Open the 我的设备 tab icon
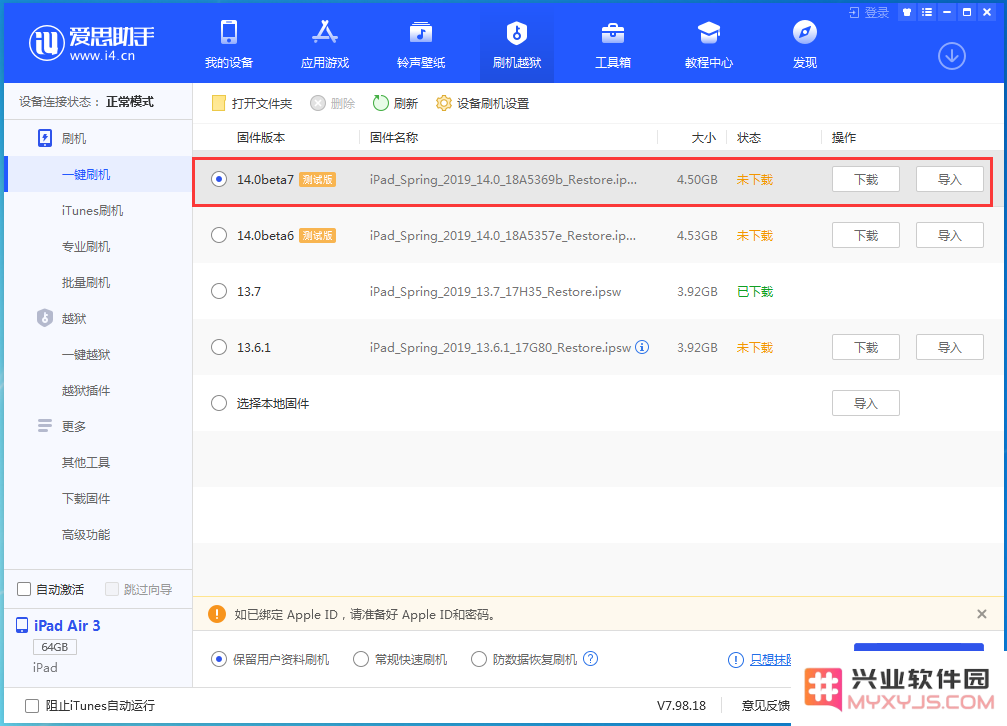 (229, 32)
